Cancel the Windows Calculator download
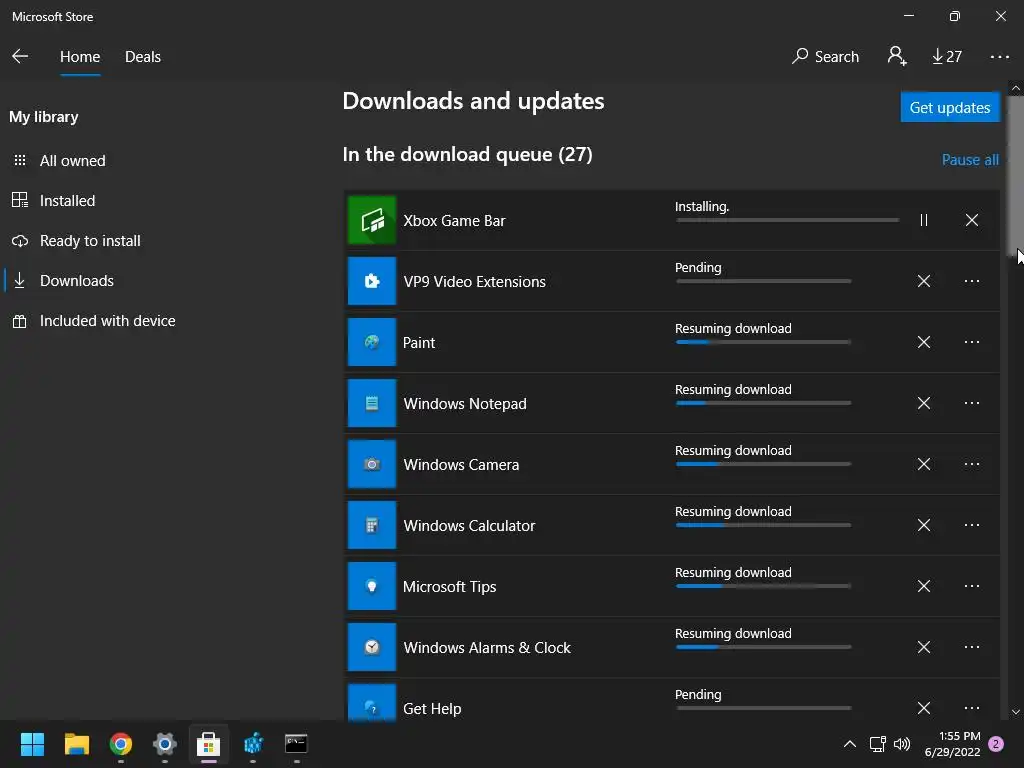 [923, 525]
